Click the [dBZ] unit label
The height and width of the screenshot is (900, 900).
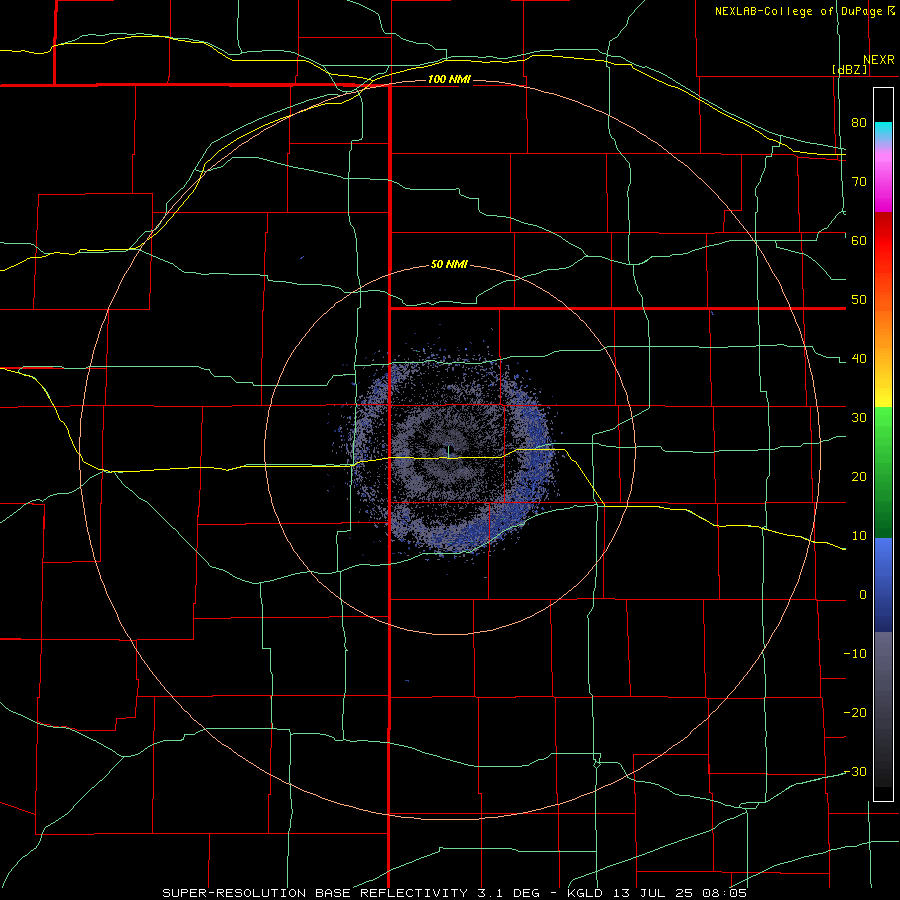click(850, 69)
